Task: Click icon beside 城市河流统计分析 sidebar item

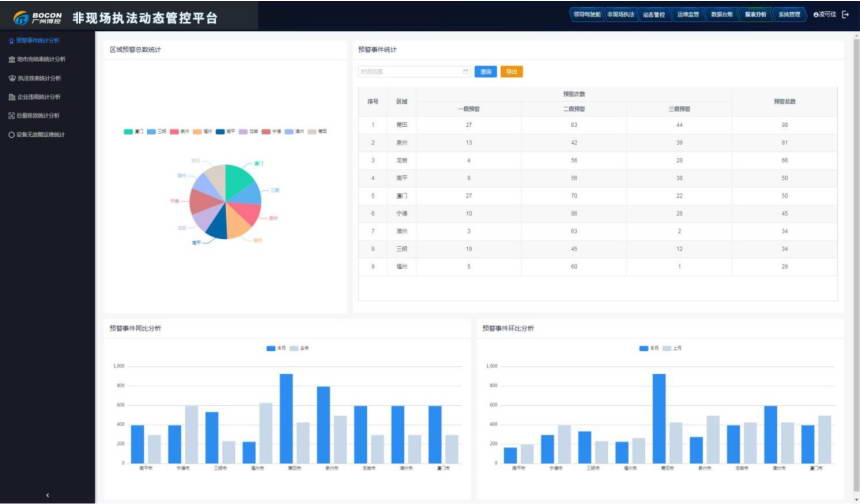Action: (11, 59)
